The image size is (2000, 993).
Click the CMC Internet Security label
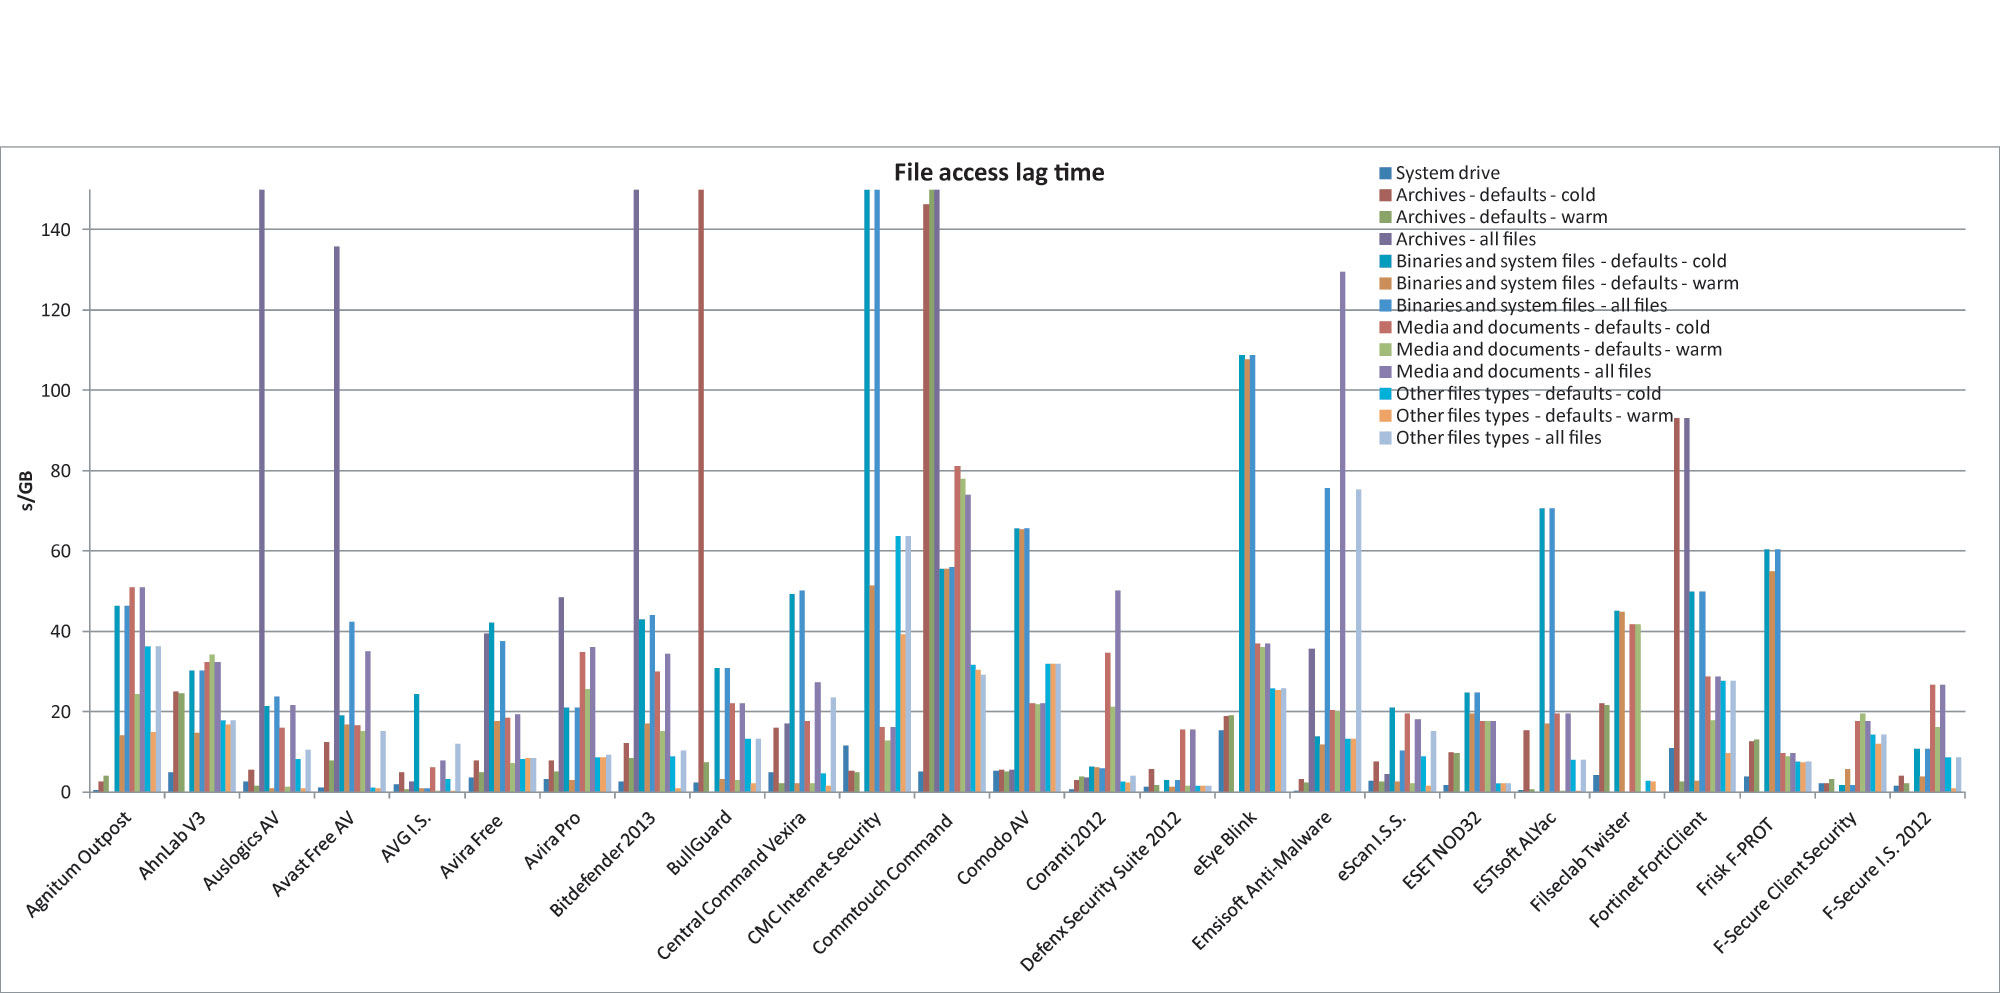click(x=815, y=877)
